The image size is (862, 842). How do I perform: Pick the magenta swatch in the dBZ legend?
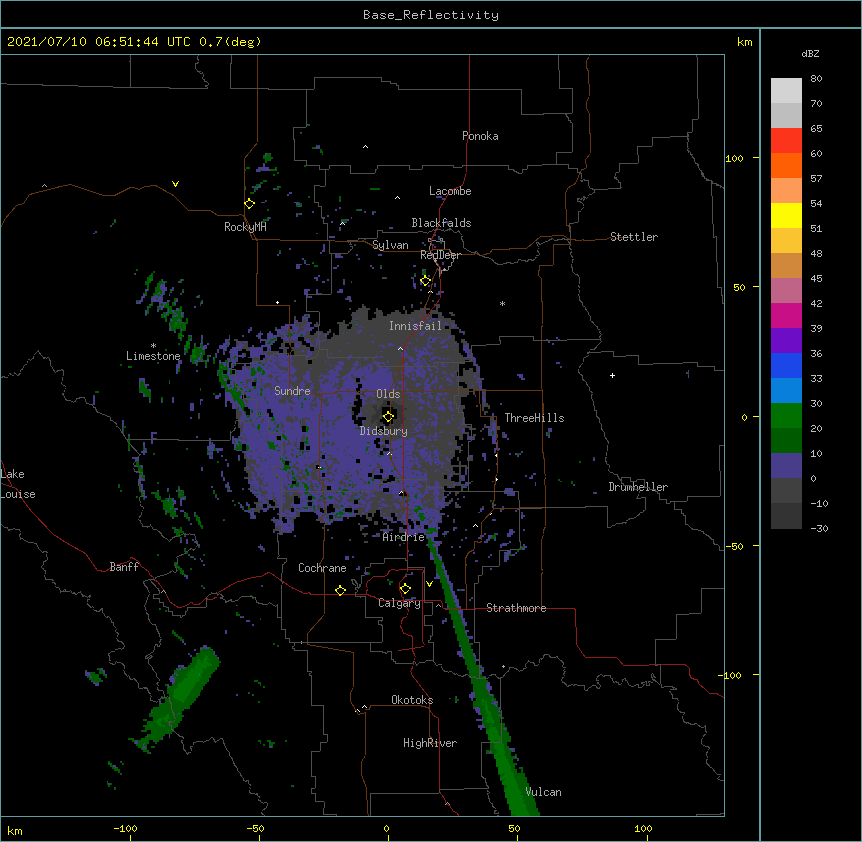click(786, 315)
